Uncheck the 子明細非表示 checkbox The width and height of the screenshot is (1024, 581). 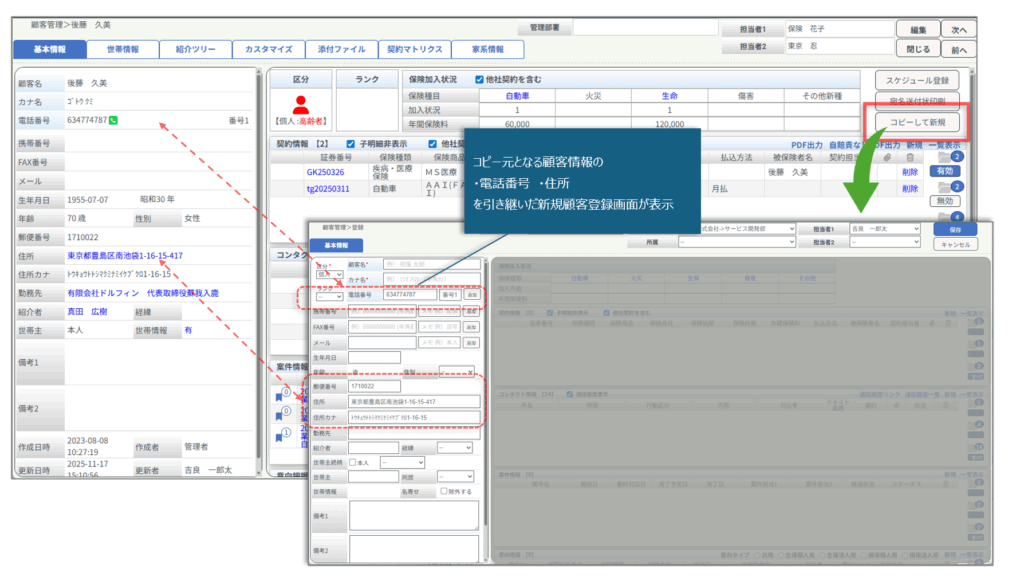click(x=350, y=144)
